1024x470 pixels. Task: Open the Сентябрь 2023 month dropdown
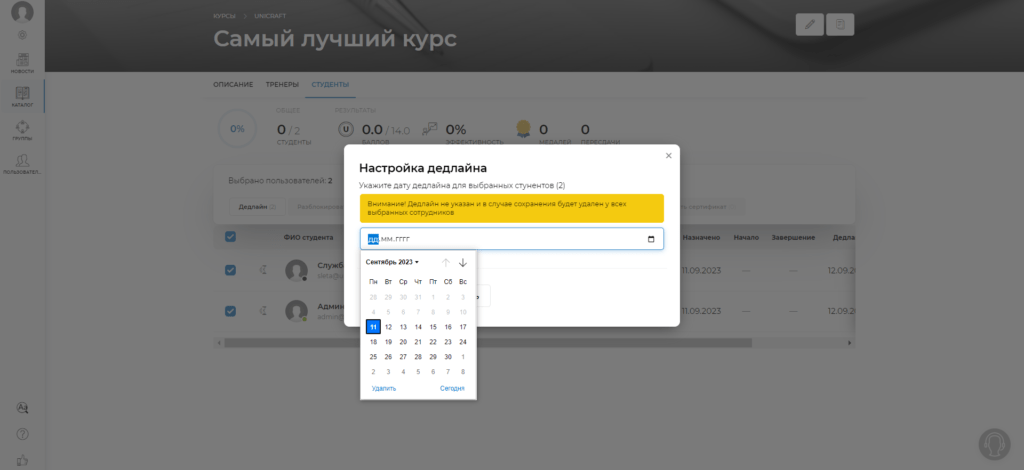[392, 262]
